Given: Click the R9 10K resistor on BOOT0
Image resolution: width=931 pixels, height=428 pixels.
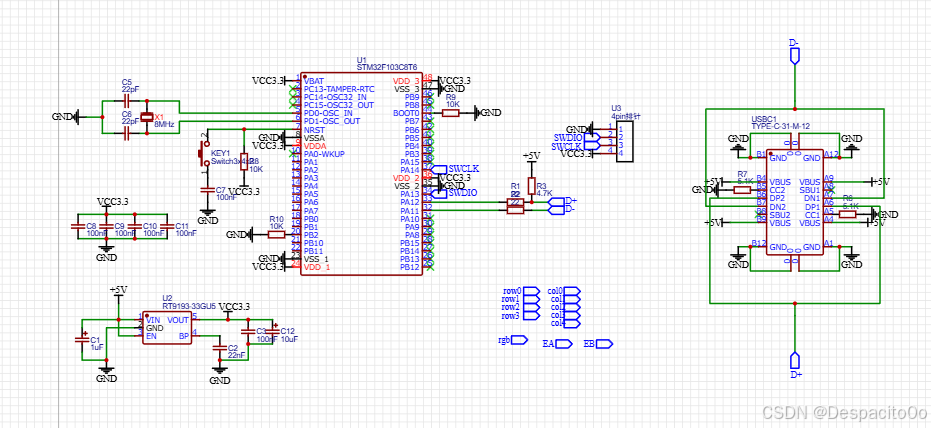Looking at the screenshot, I should coord(451,112).
